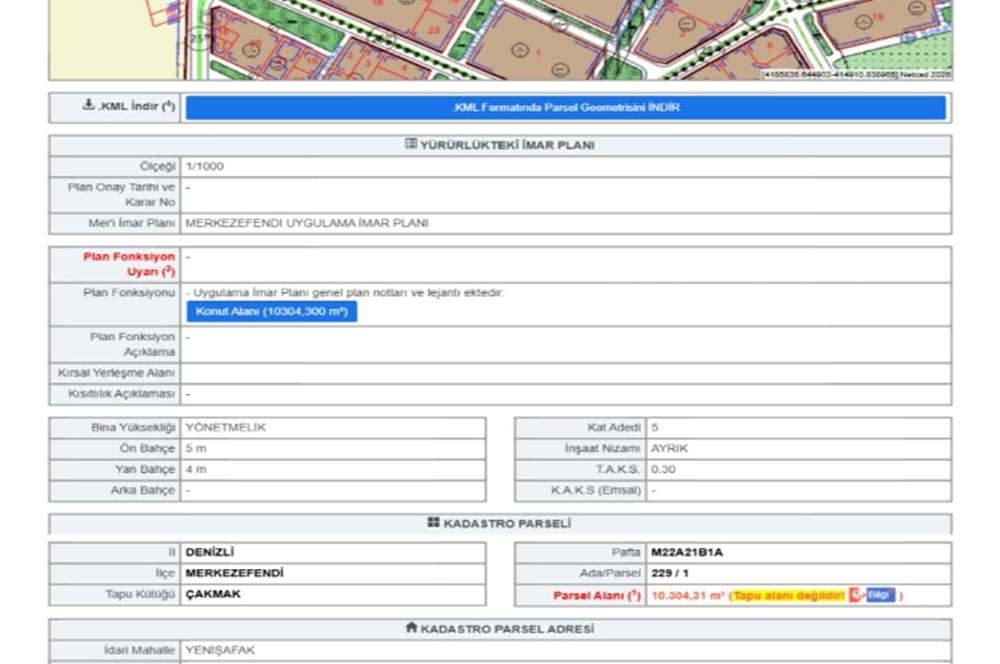Click the zoning map image
This screenshot has height=664, width=1000.
pos(500,40)
